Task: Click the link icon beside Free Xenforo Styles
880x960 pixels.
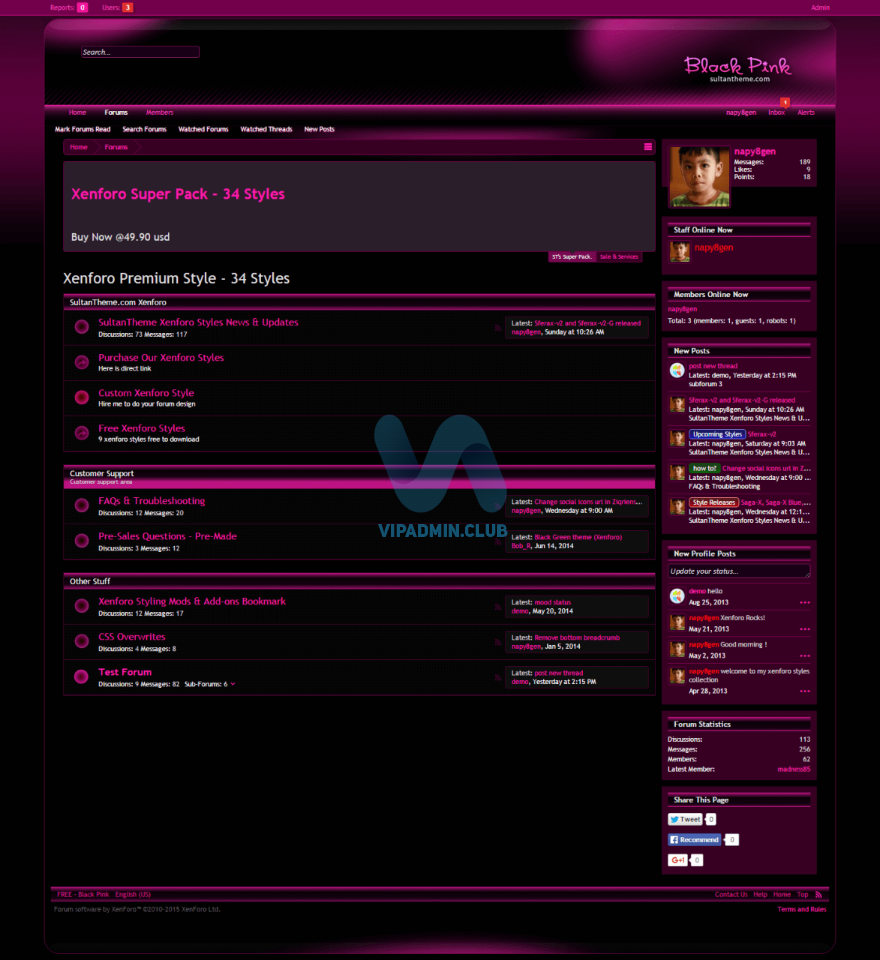Action: [81, 433]
